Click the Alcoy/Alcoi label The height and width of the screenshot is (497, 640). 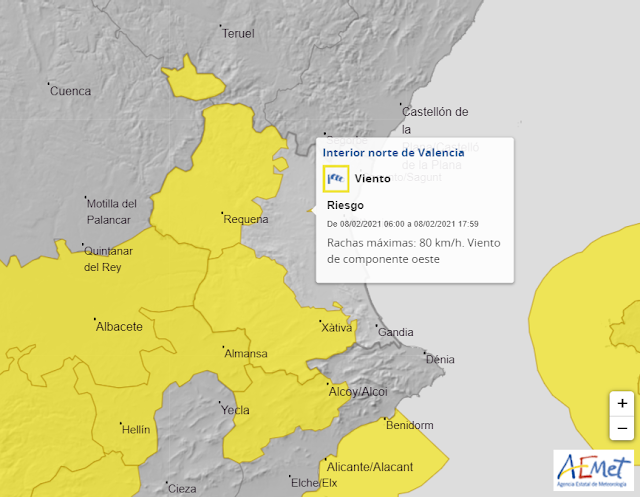click(358, 392)
